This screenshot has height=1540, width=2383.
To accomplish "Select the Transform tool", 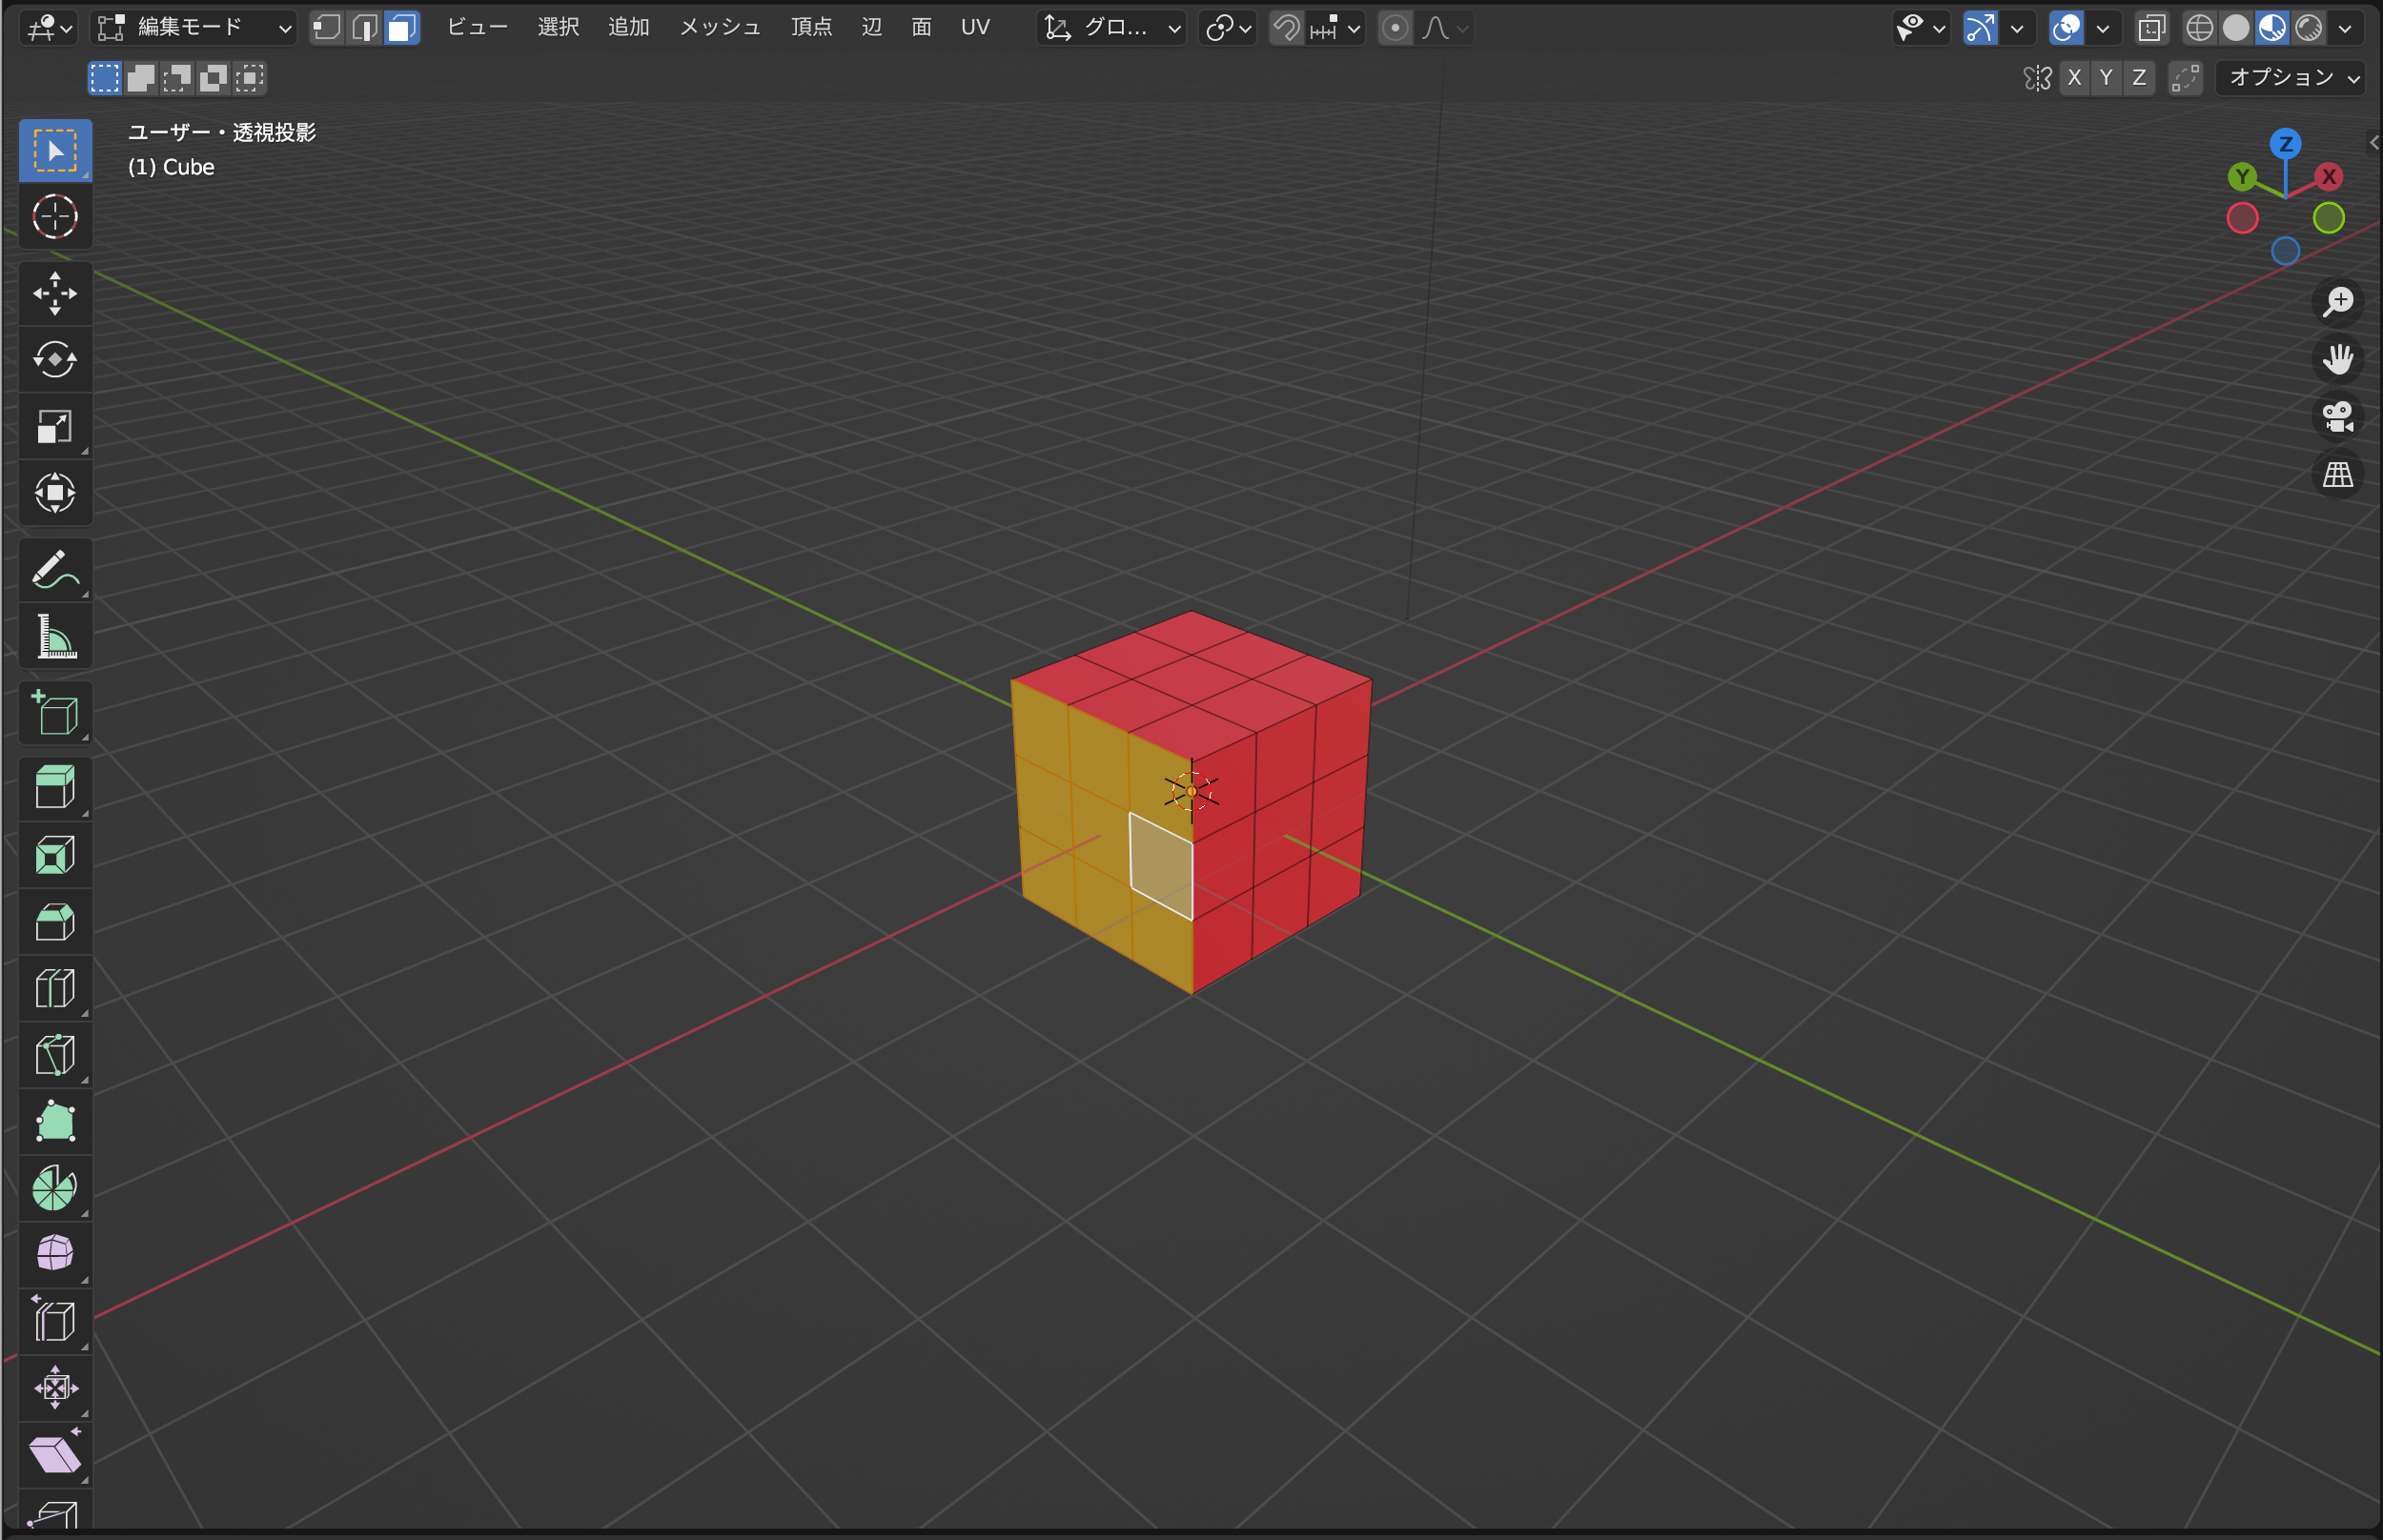I will pos(55,493).
